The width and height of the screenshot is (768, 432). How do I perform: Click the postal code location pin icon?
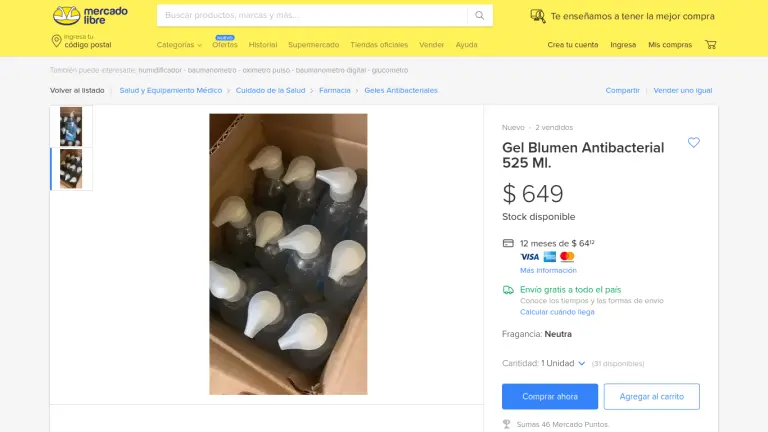click(x=56, y=41)
